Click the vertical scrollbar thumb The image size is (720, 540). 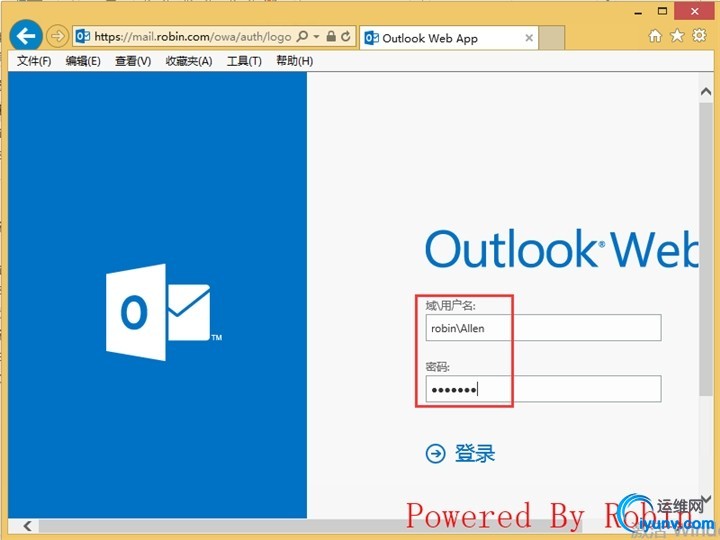click(706, 249)
